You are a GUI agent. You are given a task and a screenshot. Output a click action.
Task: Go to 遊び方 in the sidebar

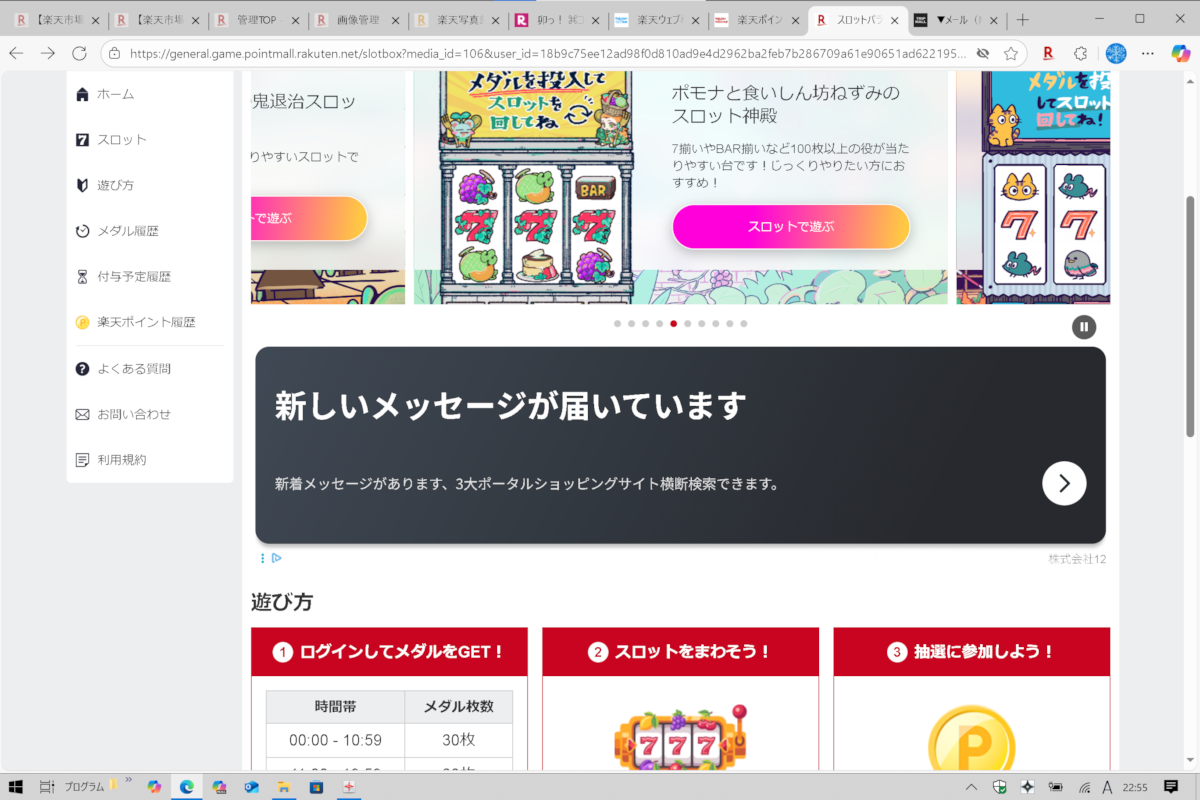click(x=150, y=185)
